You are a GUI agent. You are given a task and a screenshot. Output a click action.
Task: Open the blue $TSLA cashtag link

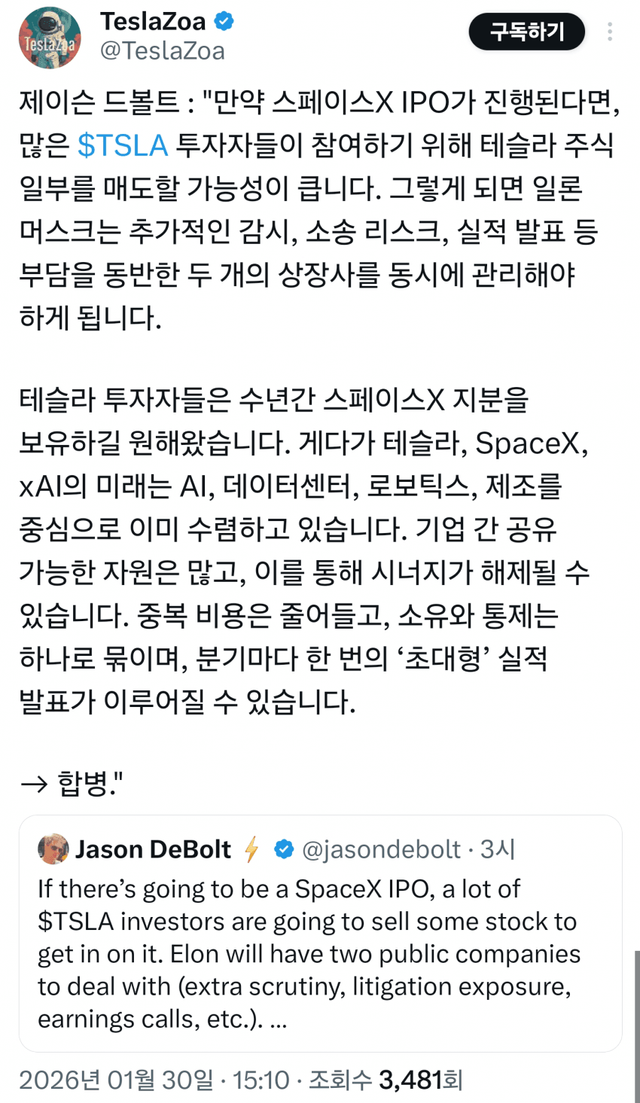pyautogui.click(x=123, y=146)
